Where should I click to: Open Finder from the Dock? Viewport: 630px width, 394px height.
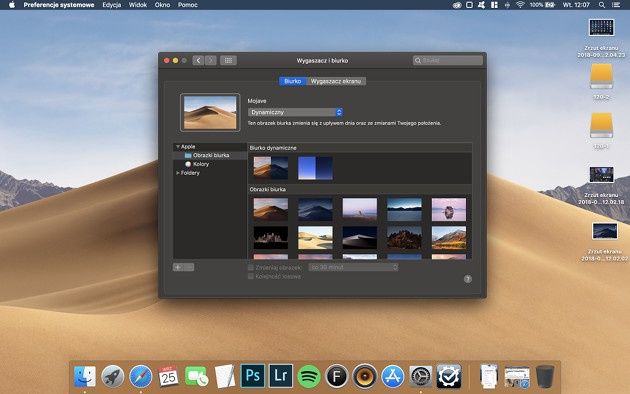click(85, 376)
